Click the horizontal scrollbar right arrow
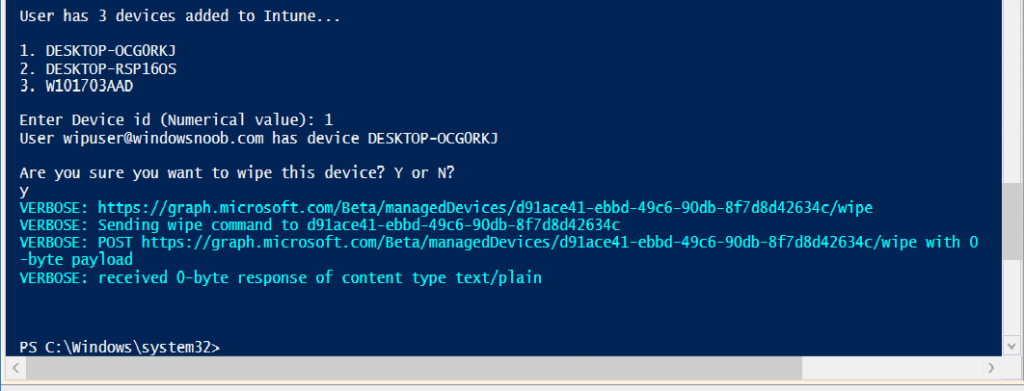Image resolution: width=1024 pixels, height=391 pixels. (x=992, y=368)
